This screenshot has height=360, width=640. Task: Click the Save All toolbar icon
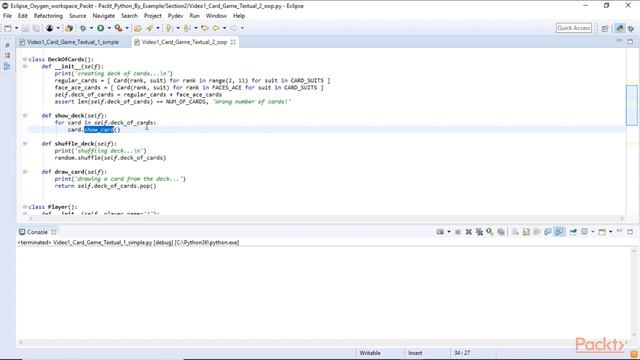36,28
